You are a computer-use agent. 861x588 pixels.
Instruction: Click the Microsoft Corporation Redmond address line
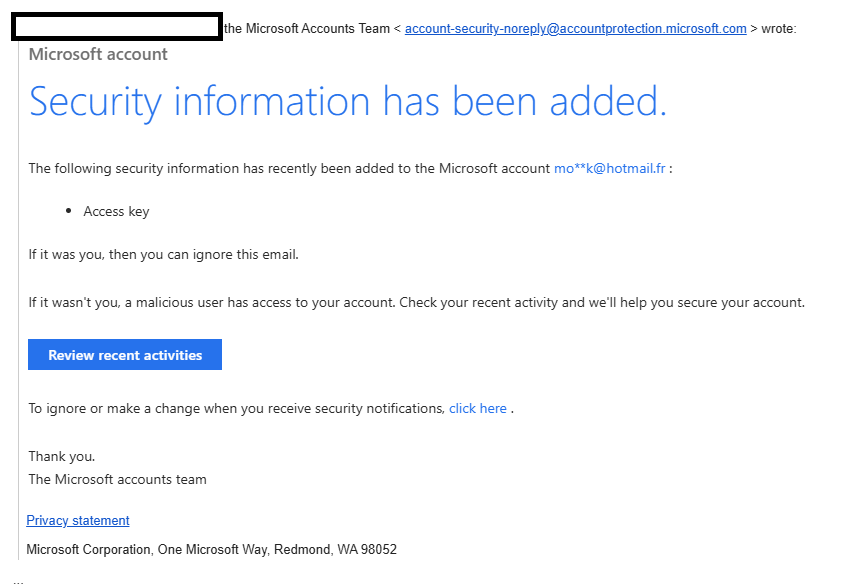[x=211, y=550]
